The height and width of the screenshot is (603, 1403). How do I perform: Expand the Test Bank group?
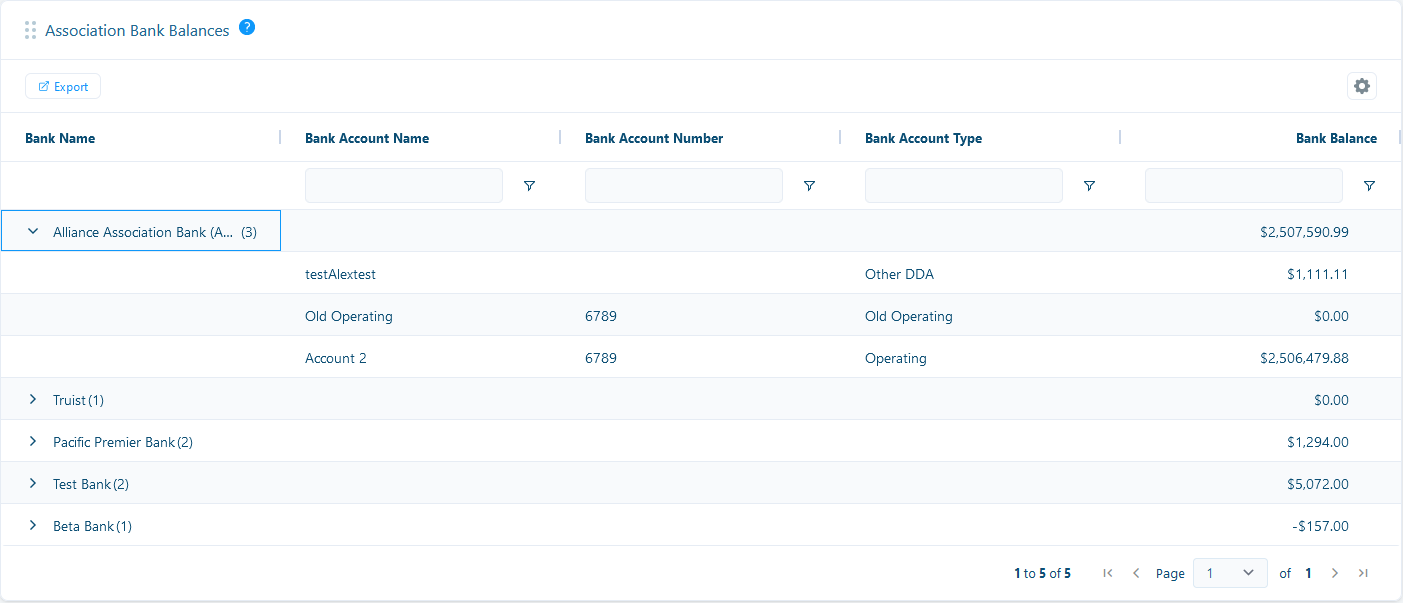33,484
